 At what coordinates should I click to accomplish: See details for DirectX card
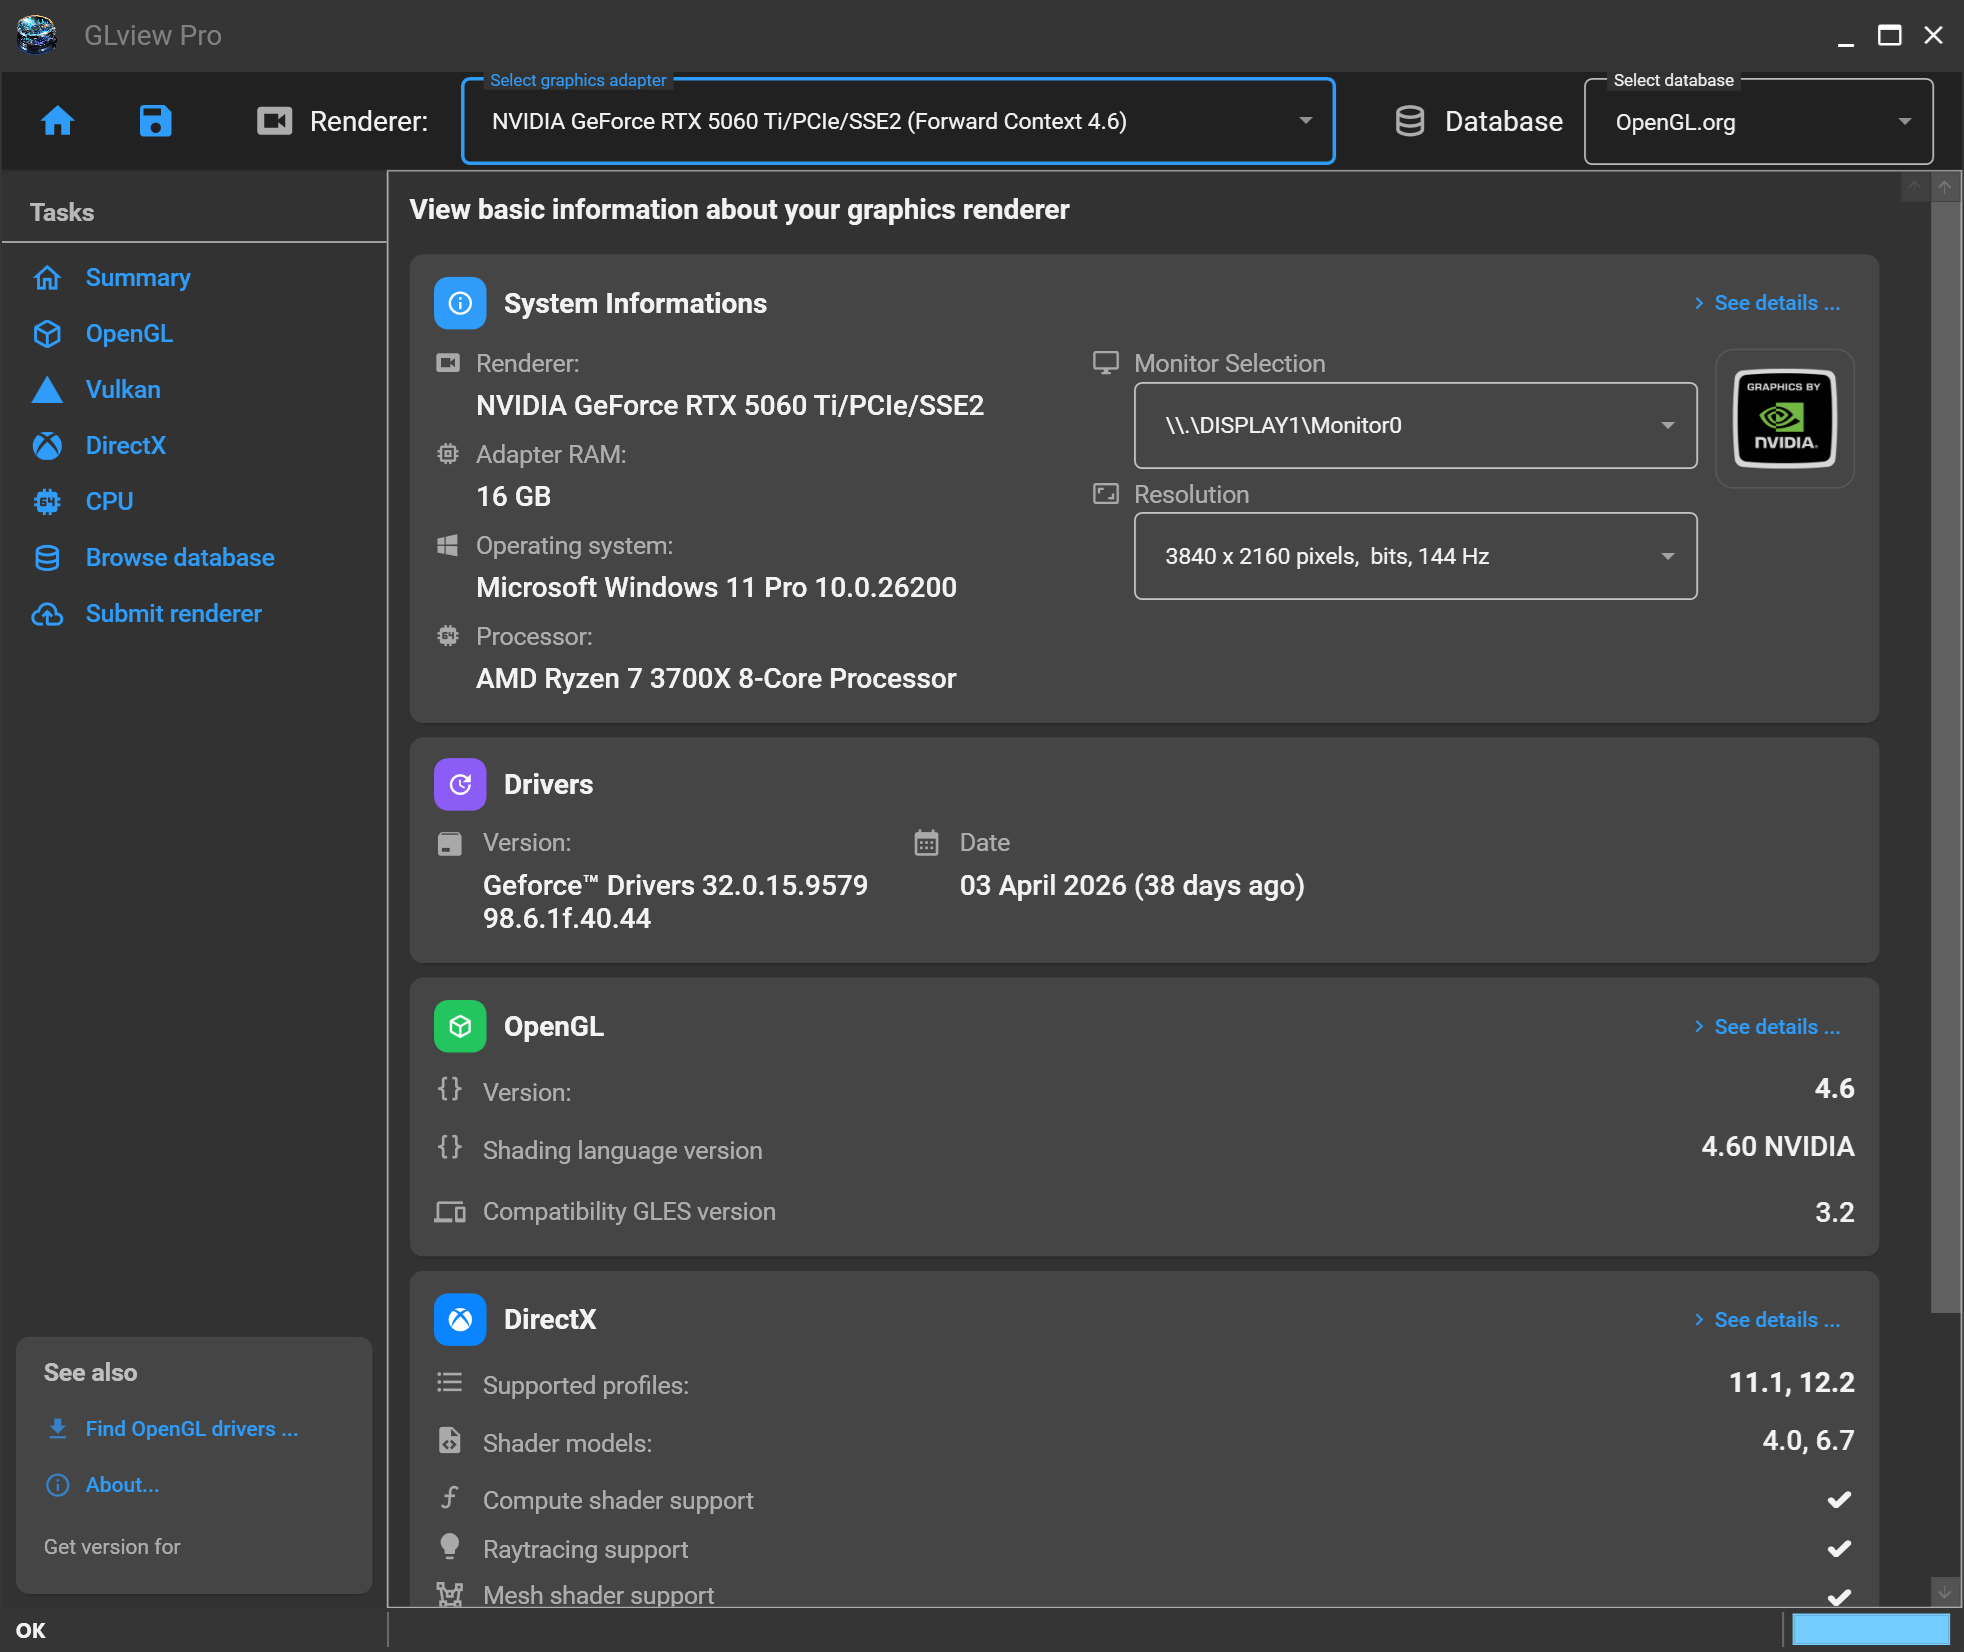pyautogui.click(x=1767, y=1320)
